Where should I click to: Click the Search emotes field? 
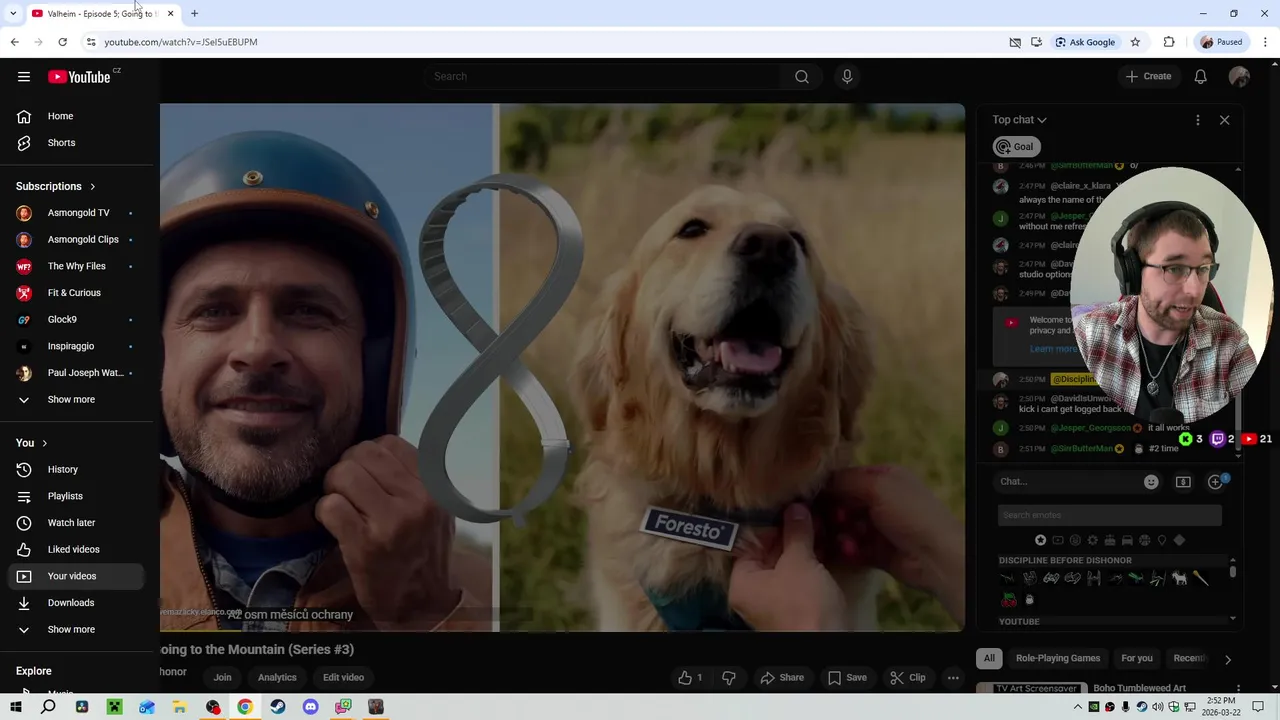1110,515
